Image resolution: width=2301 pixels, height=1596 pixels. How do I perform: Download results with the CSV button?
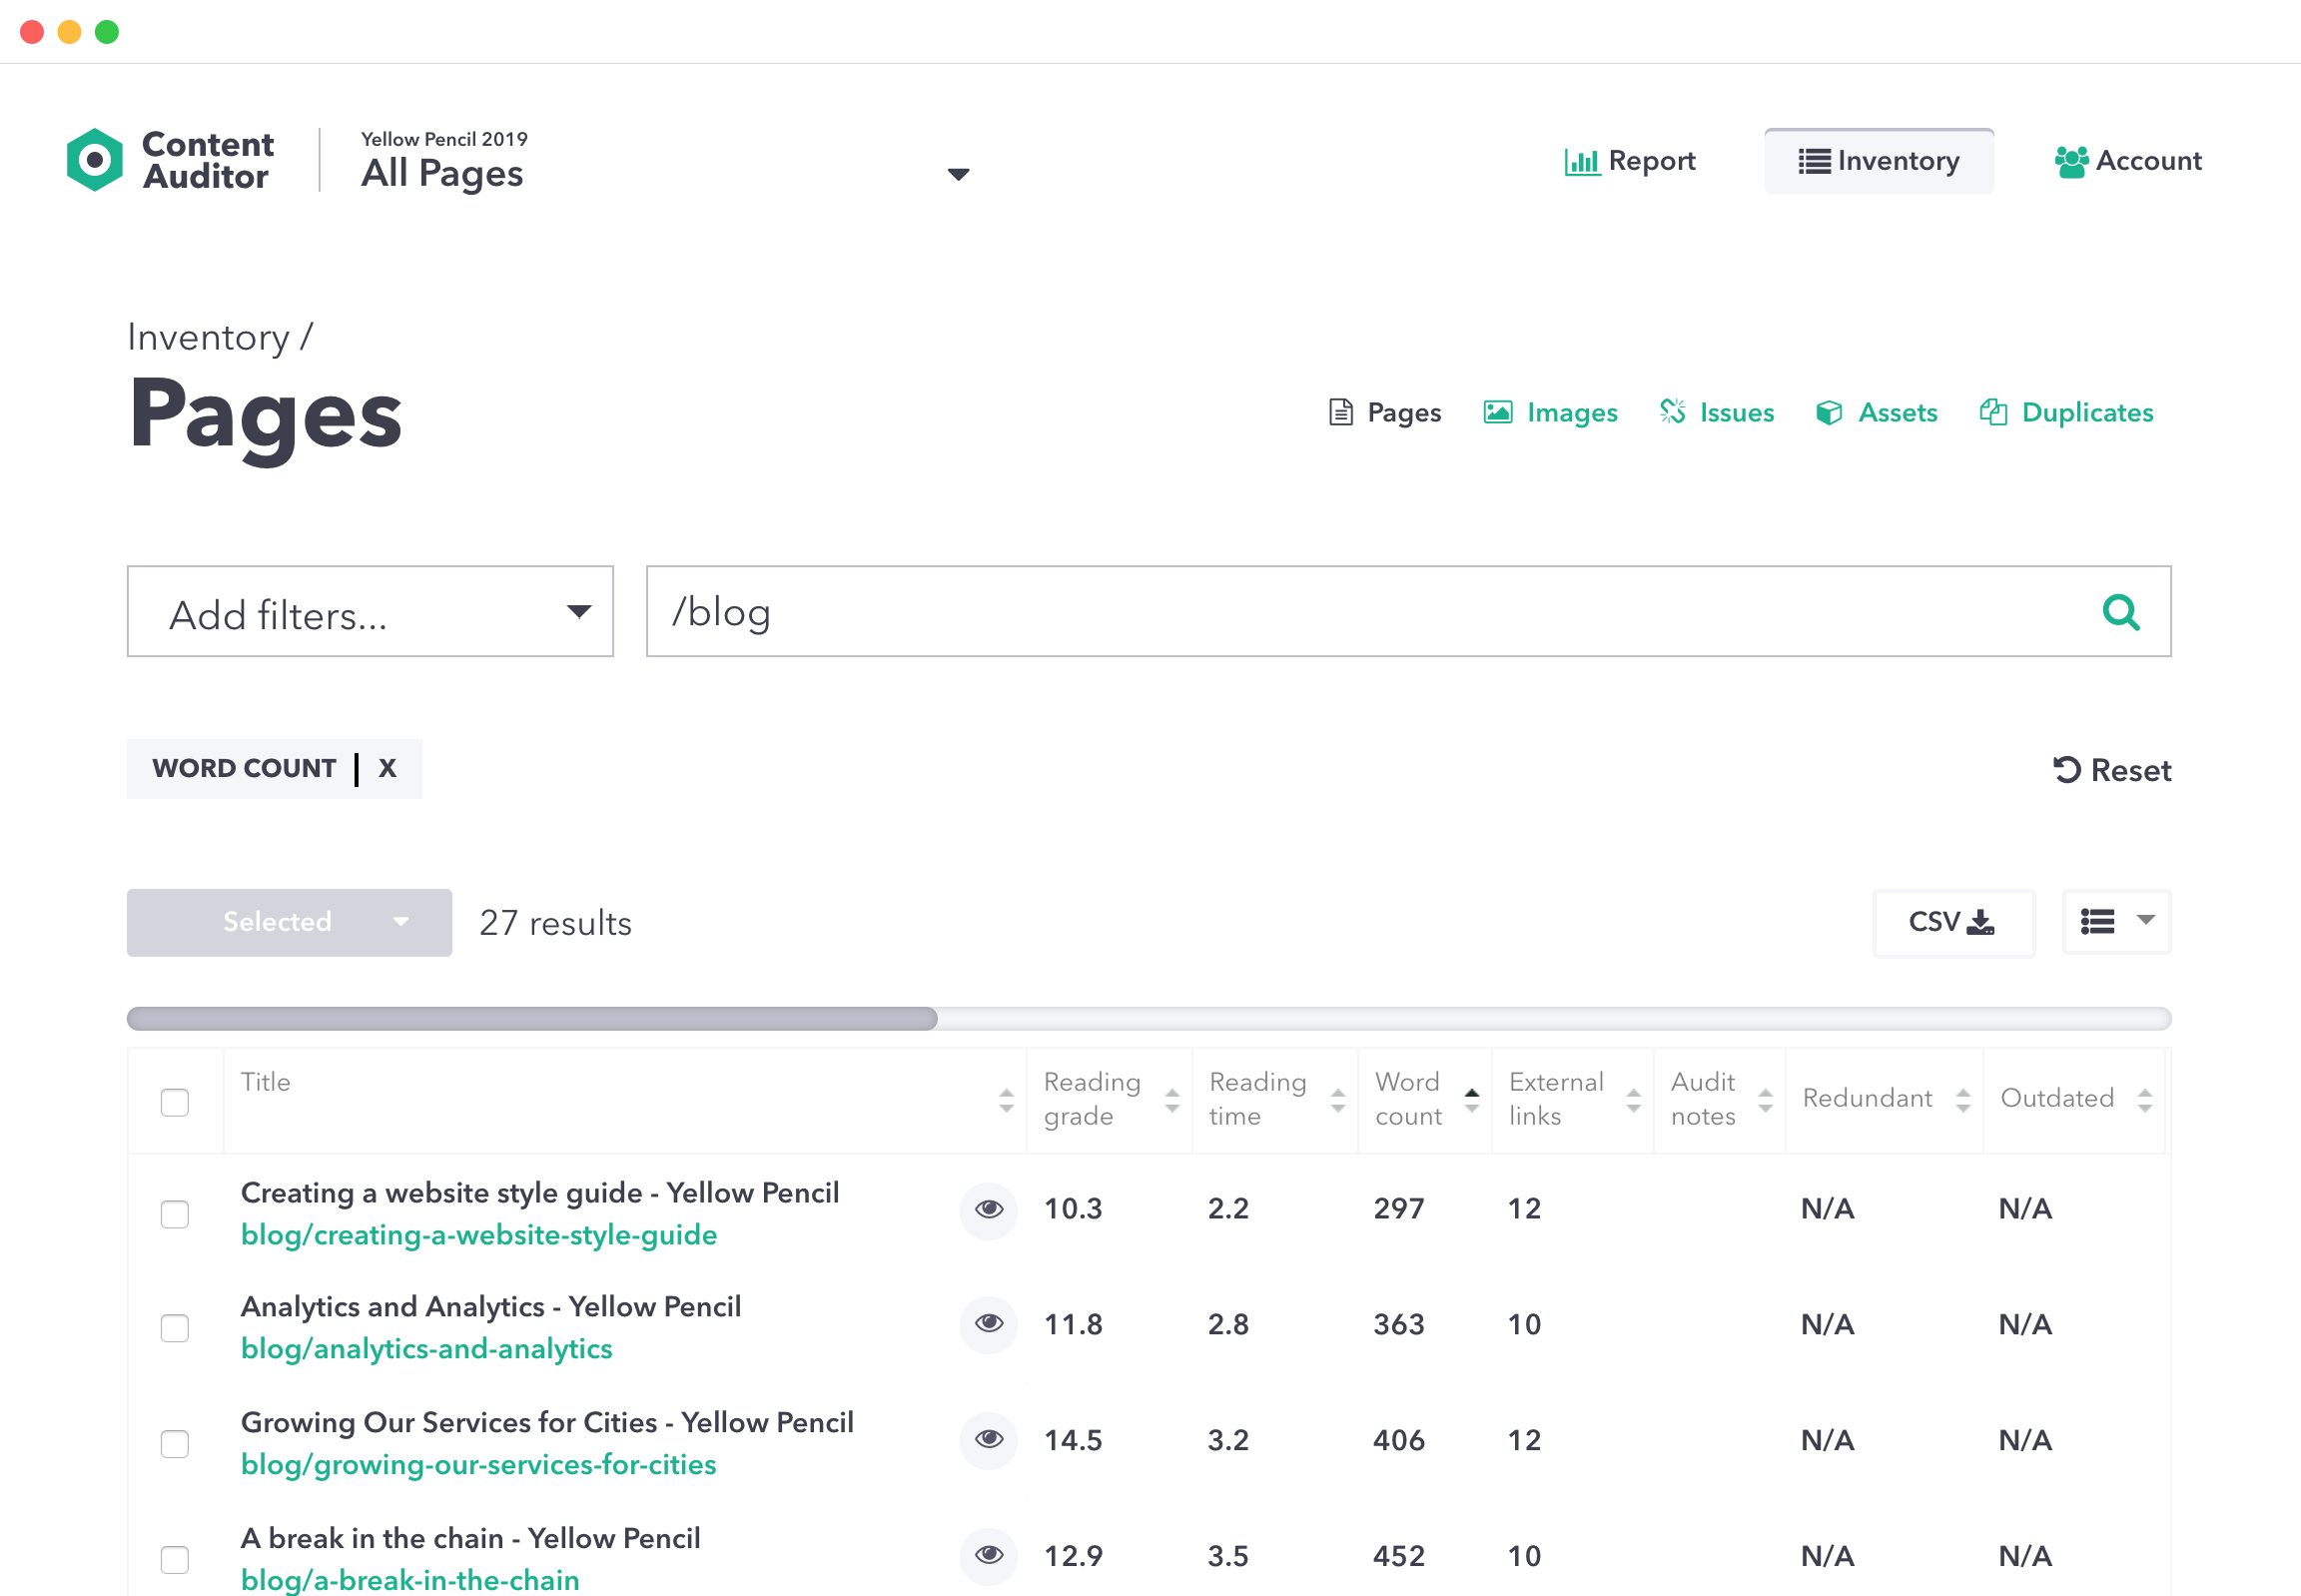(1951, 922)
